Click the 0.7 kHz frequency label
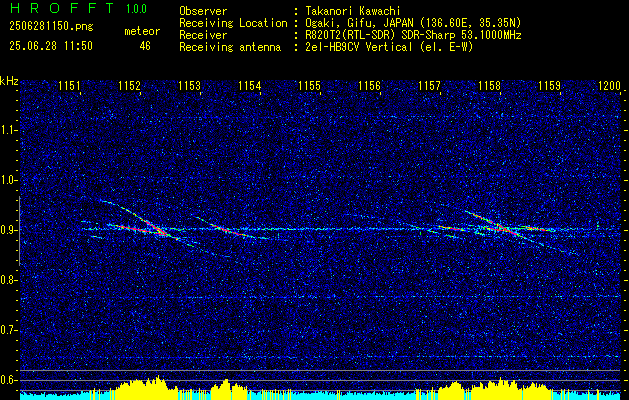 9,330
